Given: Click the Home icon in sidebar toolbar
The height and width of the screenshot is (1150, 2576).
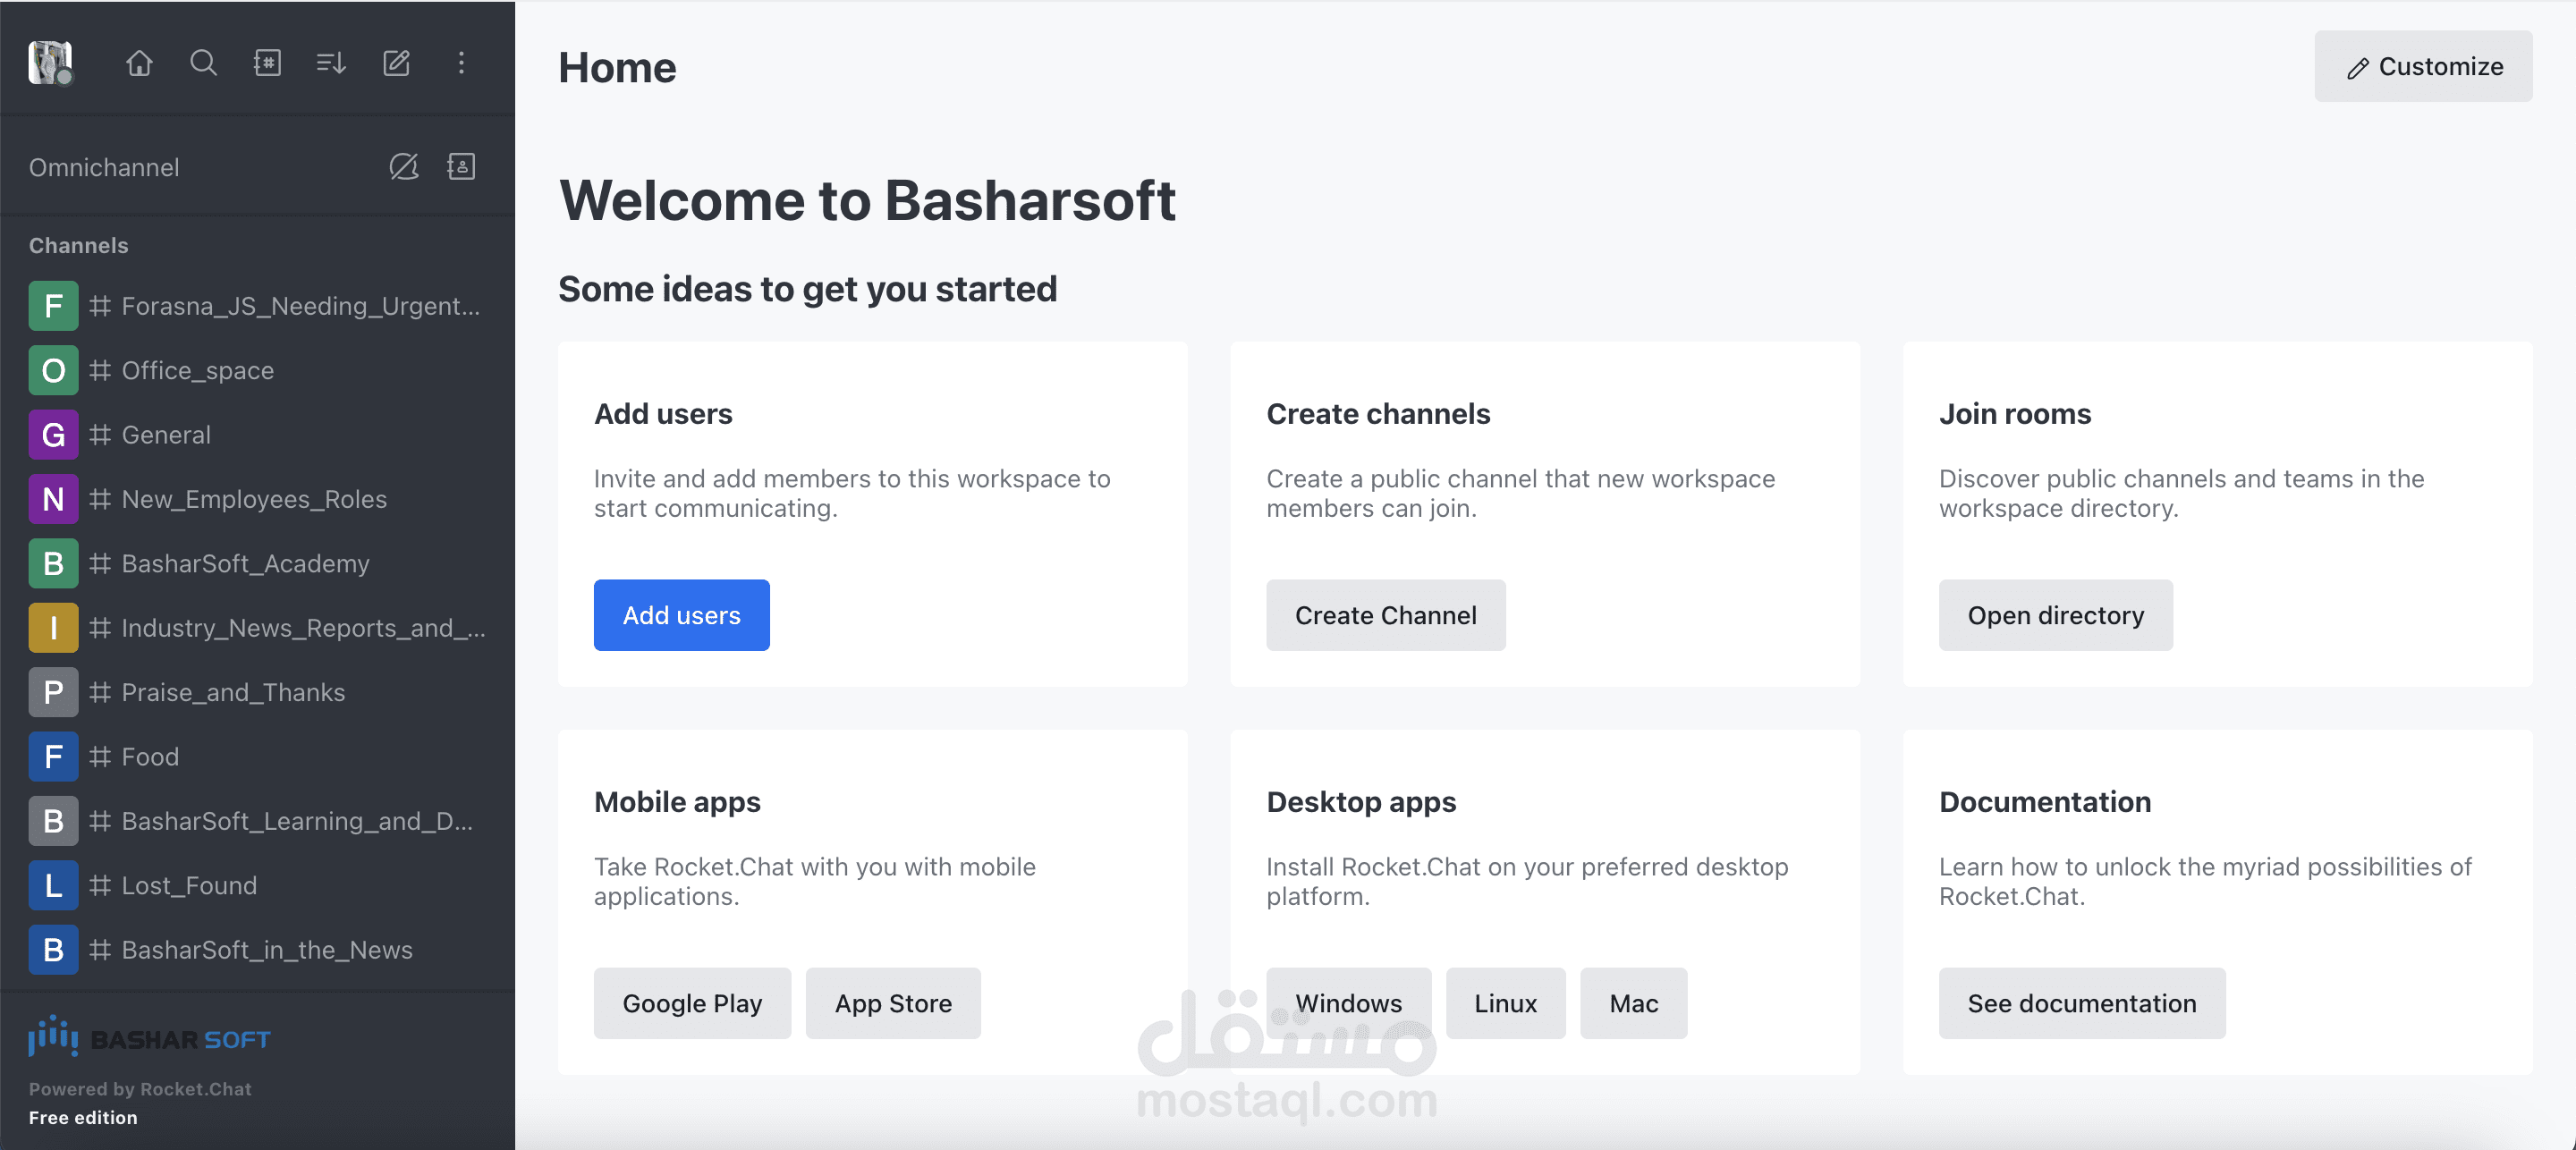Looking at the screenshot, I should [x=139, y=63].
